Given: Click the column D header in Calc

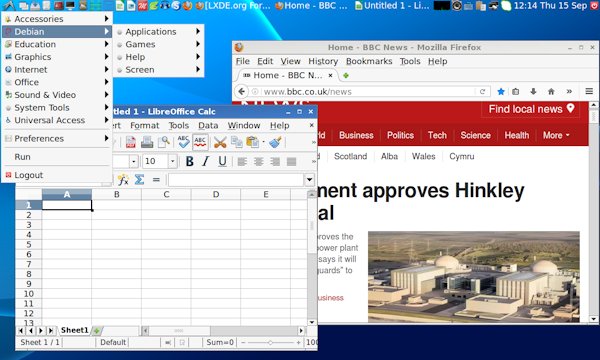Looking at the screenshot, I should pos(216,194).
